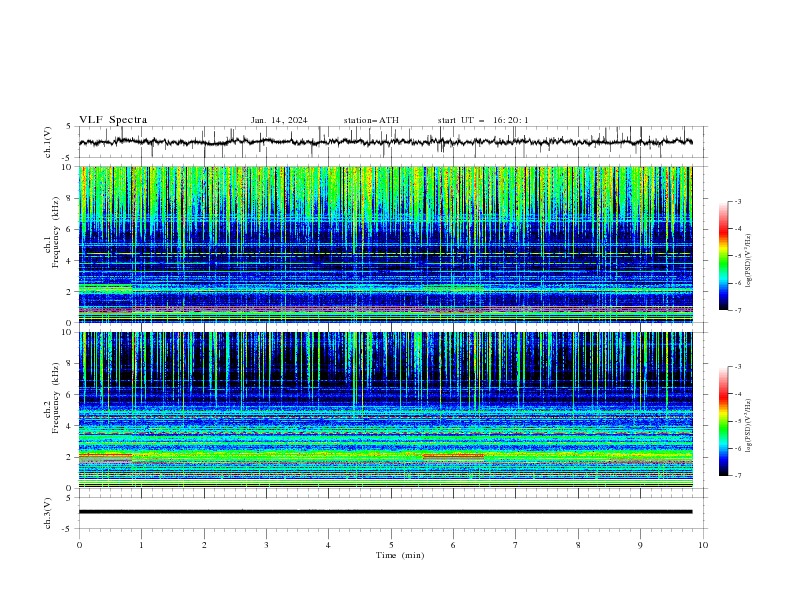
Task: Click the "-7" tick on ch.1 colorbar
Action: pos(738,310)
